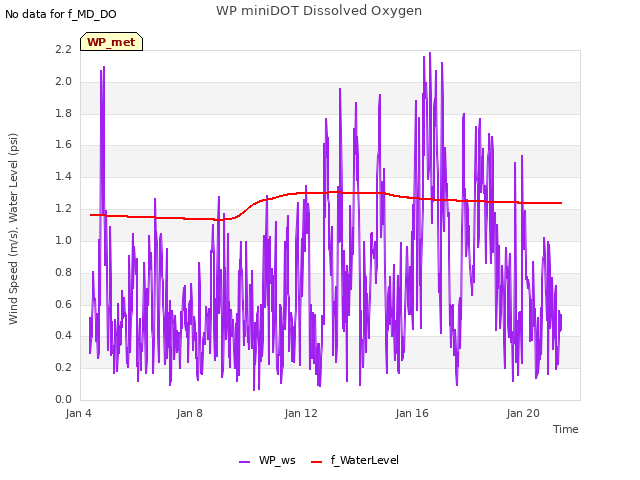Click the Jan 4 x-axis tick label
The width and height of the screenshot is (640, 480).
(x=78, y=413)
